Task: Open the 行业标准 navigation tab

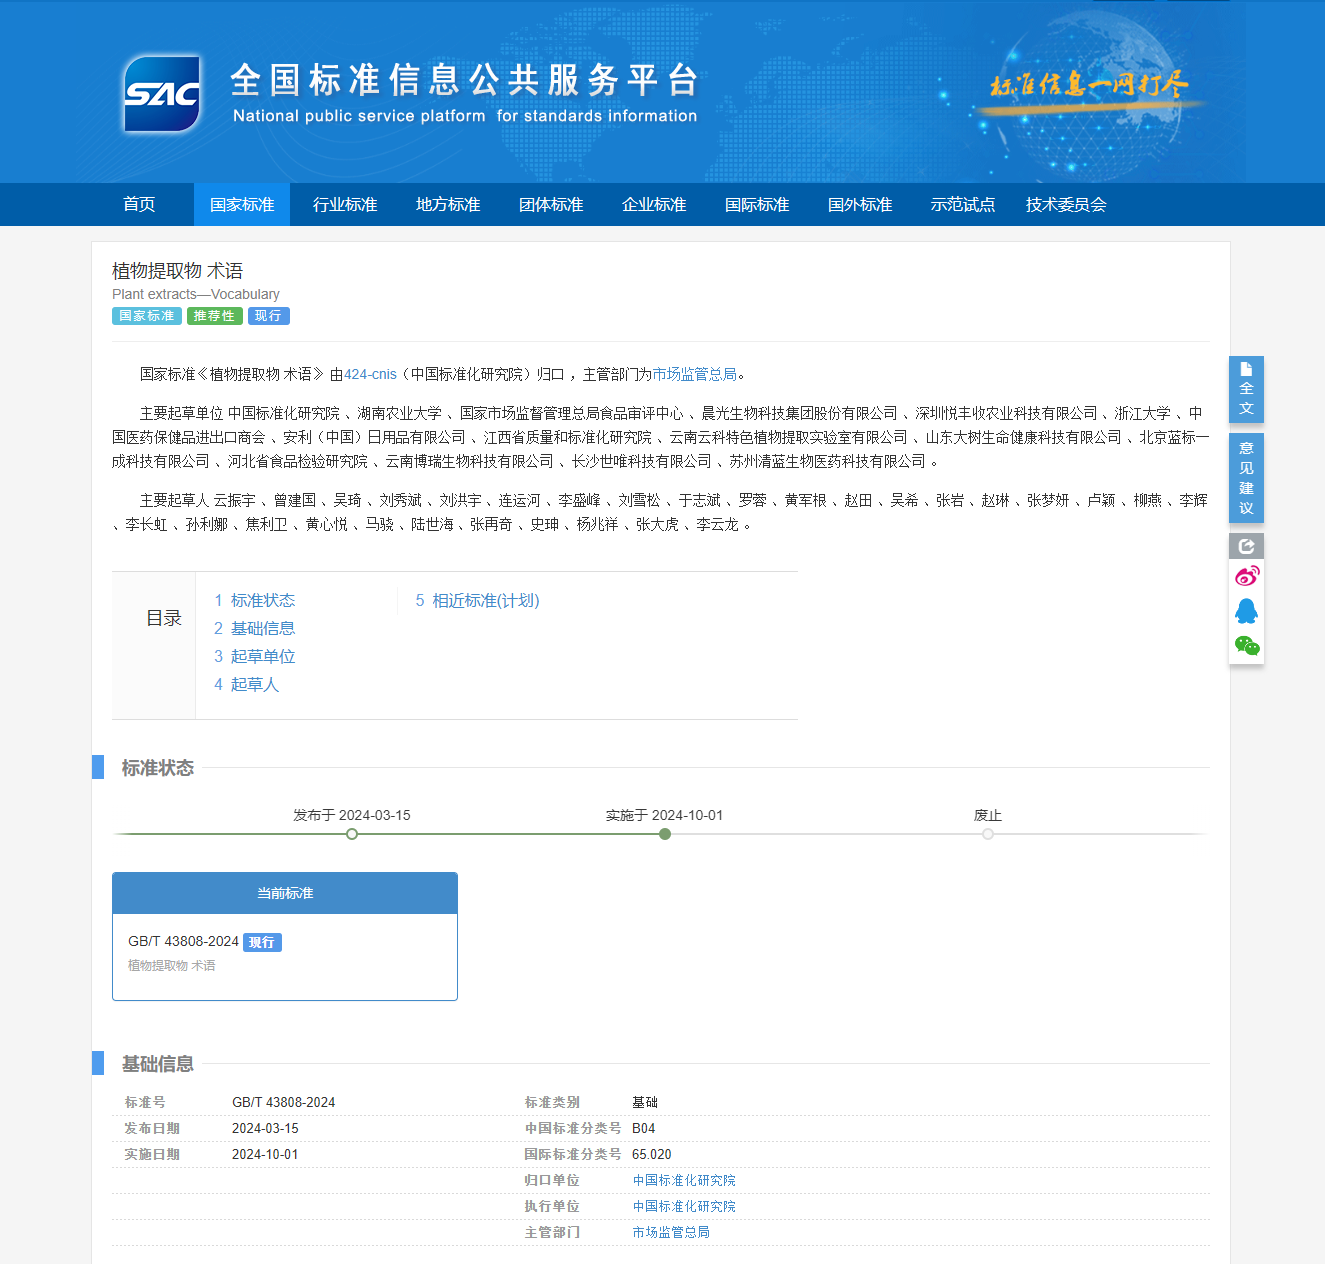Action: [345, 205]
